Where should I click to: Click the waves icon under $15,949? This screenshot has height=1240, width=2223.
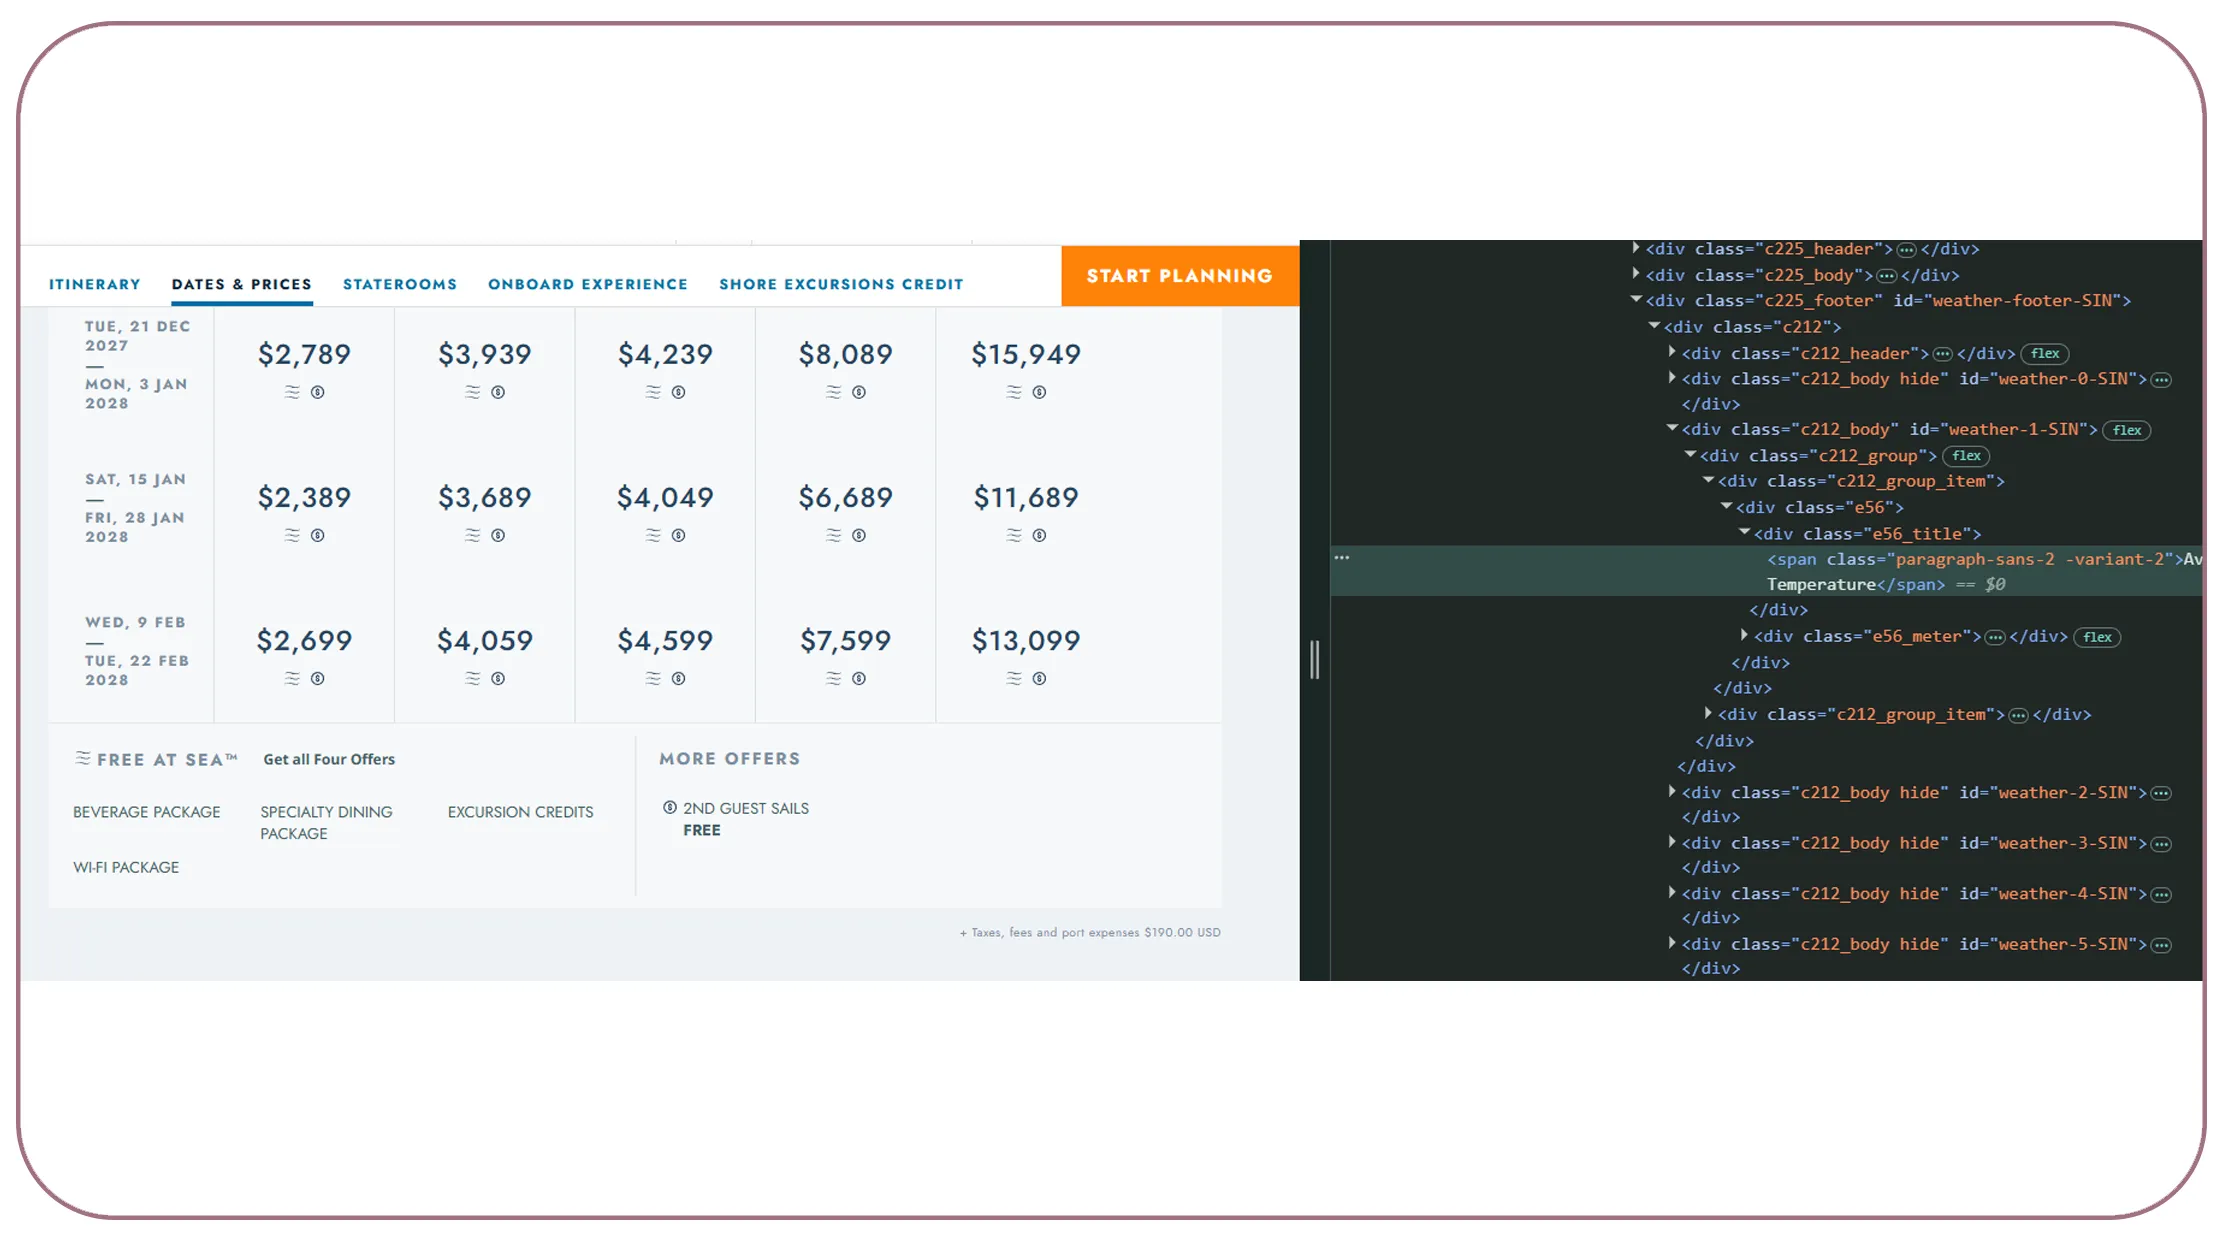pyautogui.click(x=1014, y=392)
